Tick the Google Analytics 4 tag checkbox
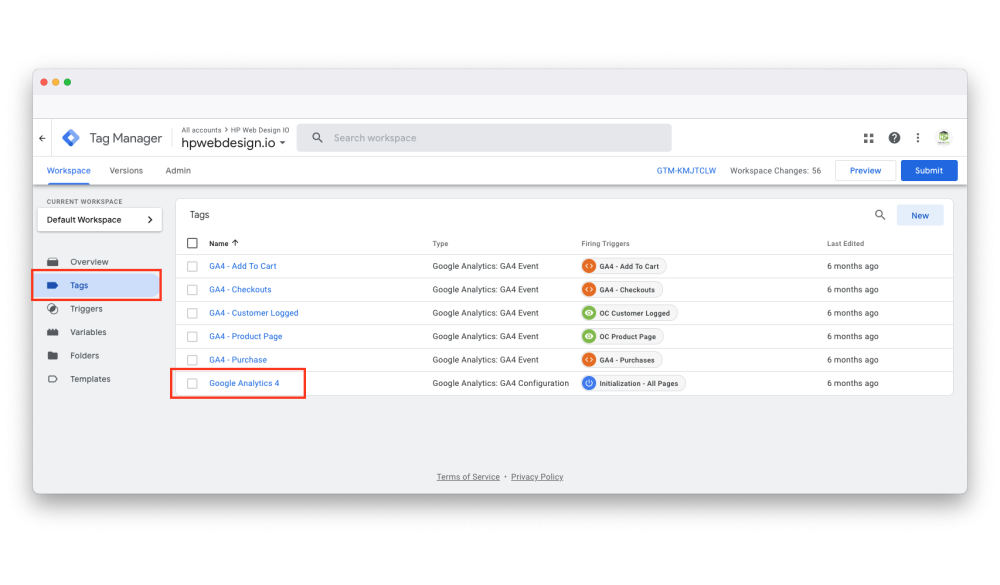 (x=193, y=384)
